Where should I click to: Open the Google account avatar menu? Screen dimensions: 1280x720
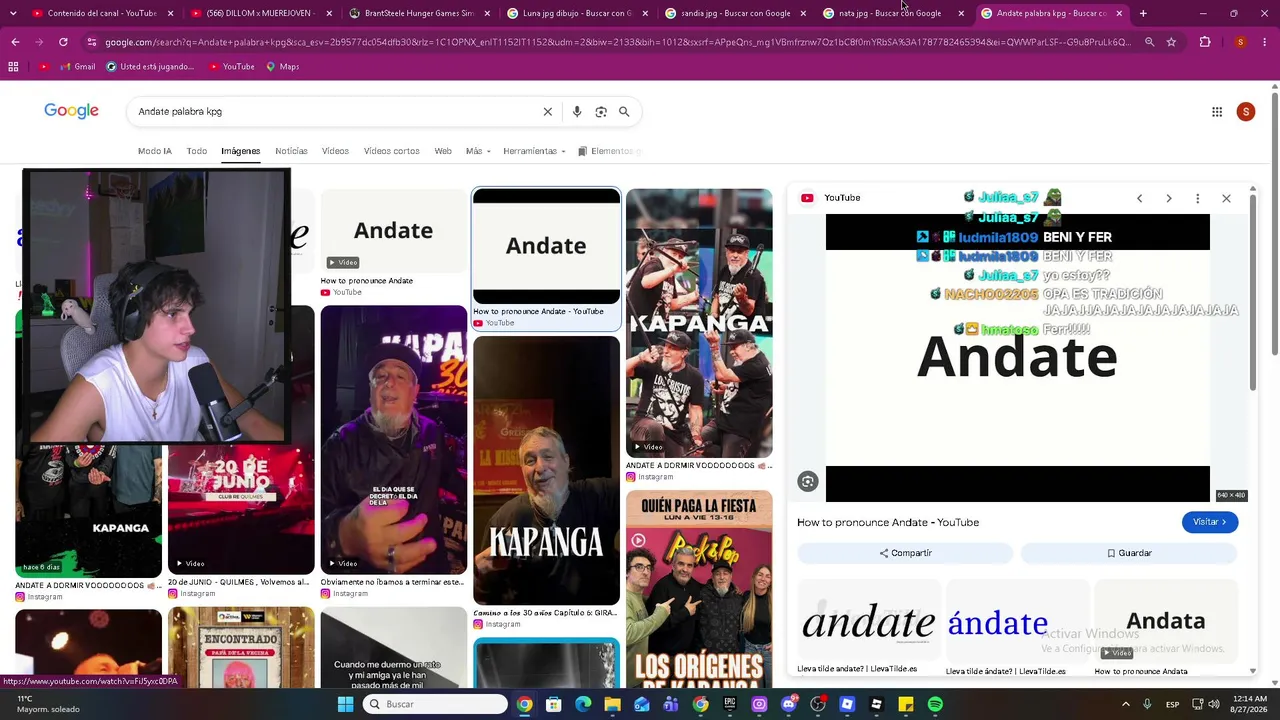pos(1245,112)
